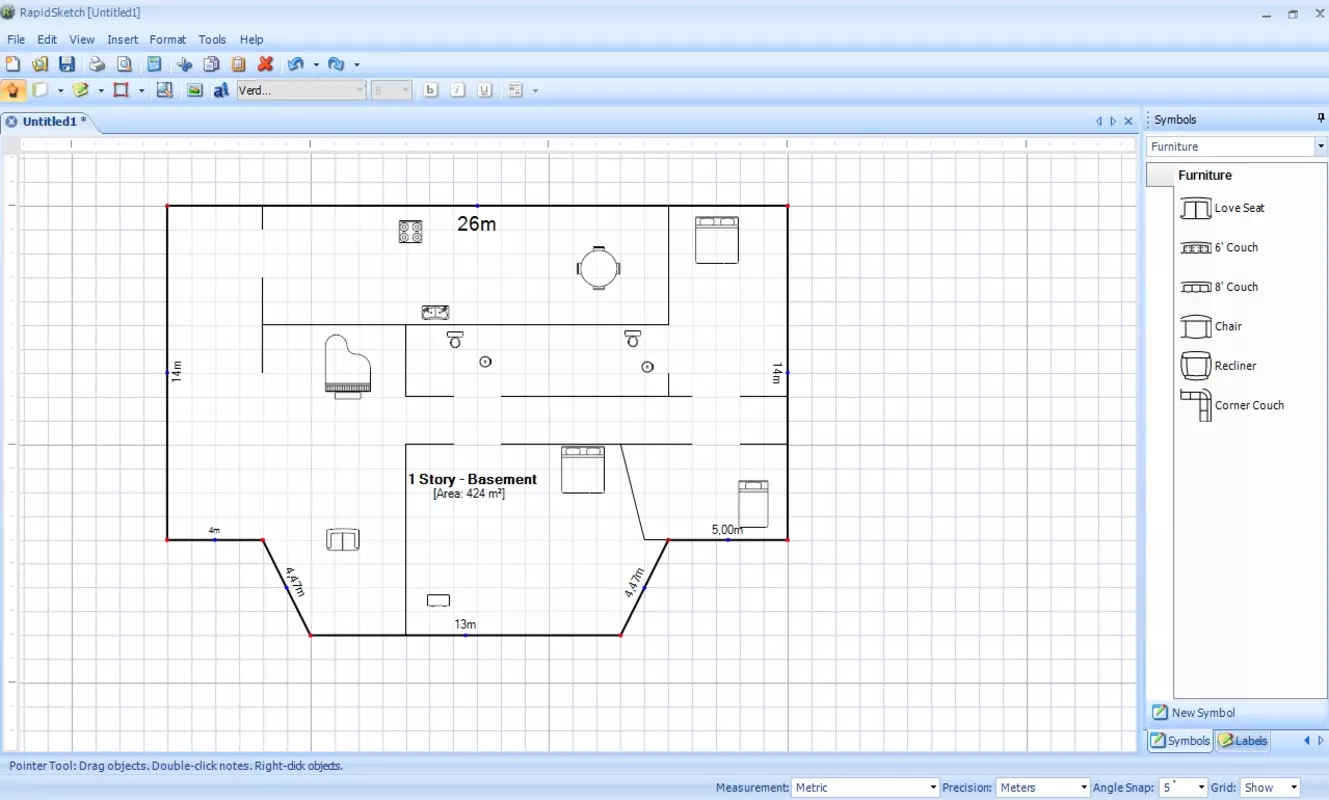
Task: Expand the draw area tool dropdown arrow
Action: pos(141,91)
